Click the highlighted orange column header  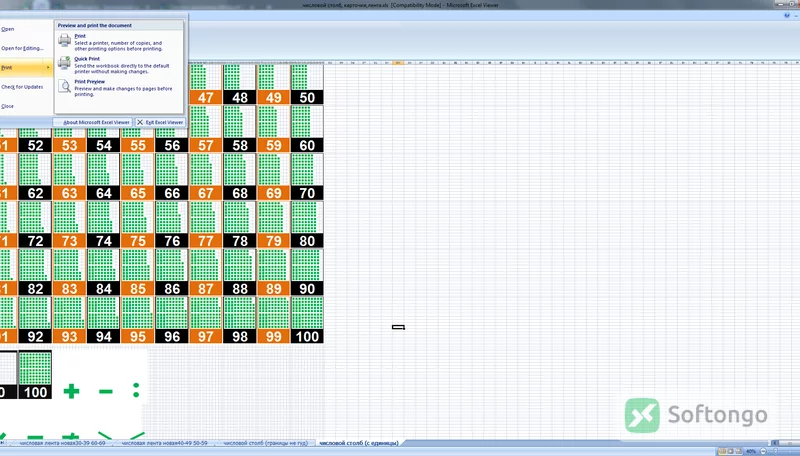[x=398, y=63]
